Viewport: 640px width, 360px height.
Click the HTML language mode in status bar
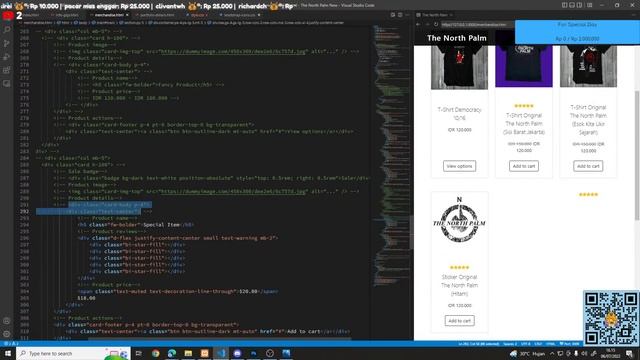pos(551,344)
